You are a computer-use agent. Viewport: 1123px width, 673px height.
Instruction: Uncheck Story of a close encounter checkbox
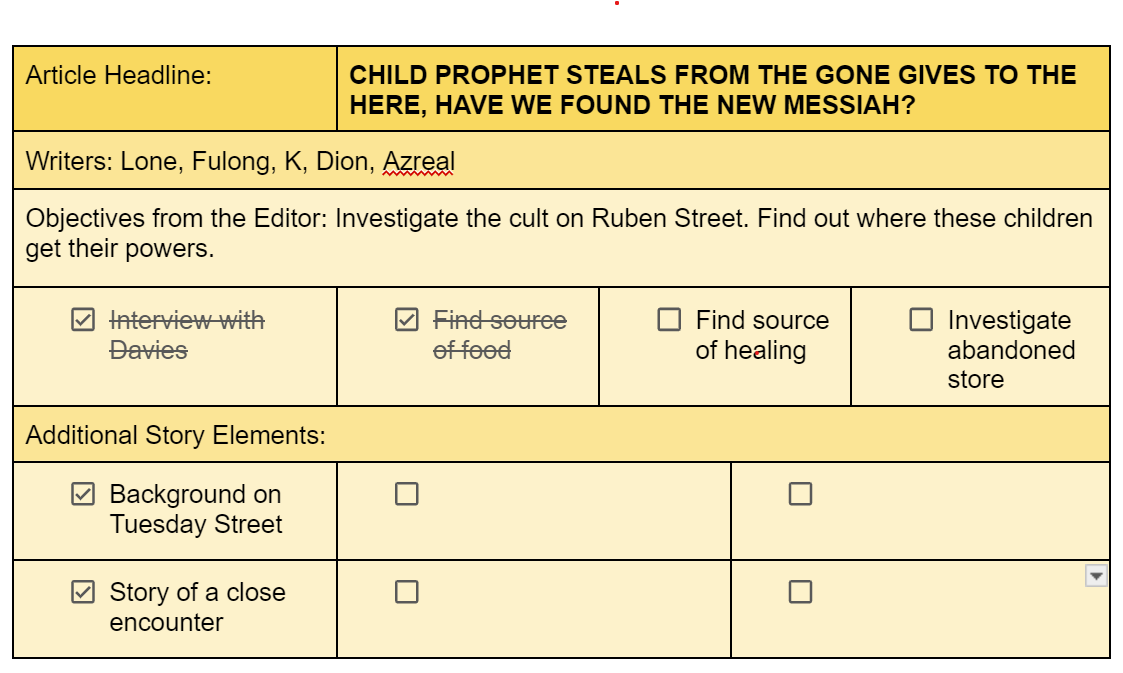point(83,591)
